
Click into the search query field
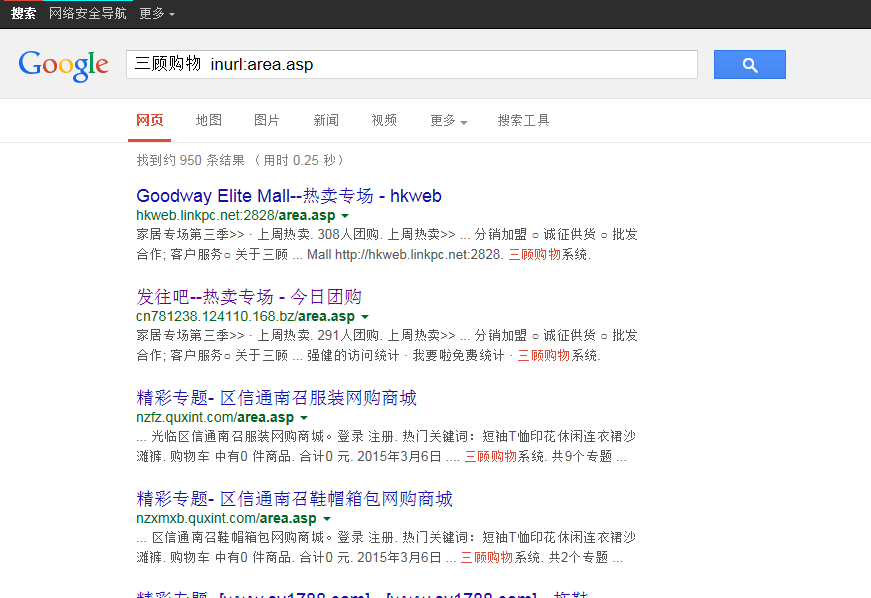point(412,64)
